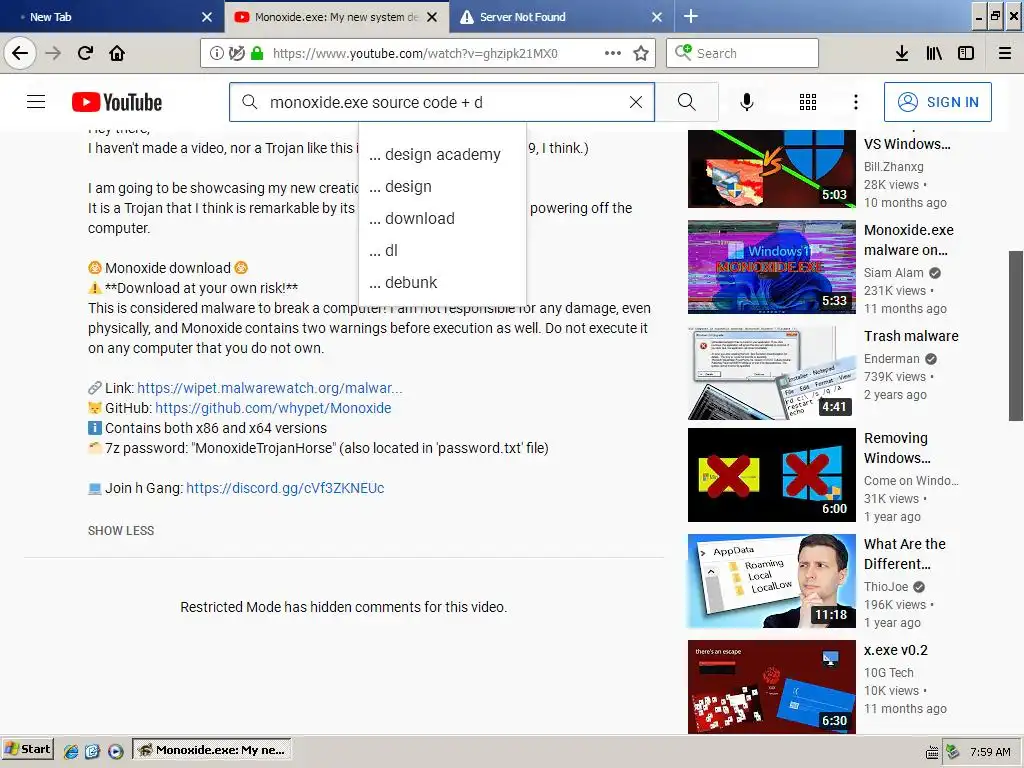Open the x.exe v0.2 video thumbnail
Screen dimensions: 1024x768
click(771, 687)
